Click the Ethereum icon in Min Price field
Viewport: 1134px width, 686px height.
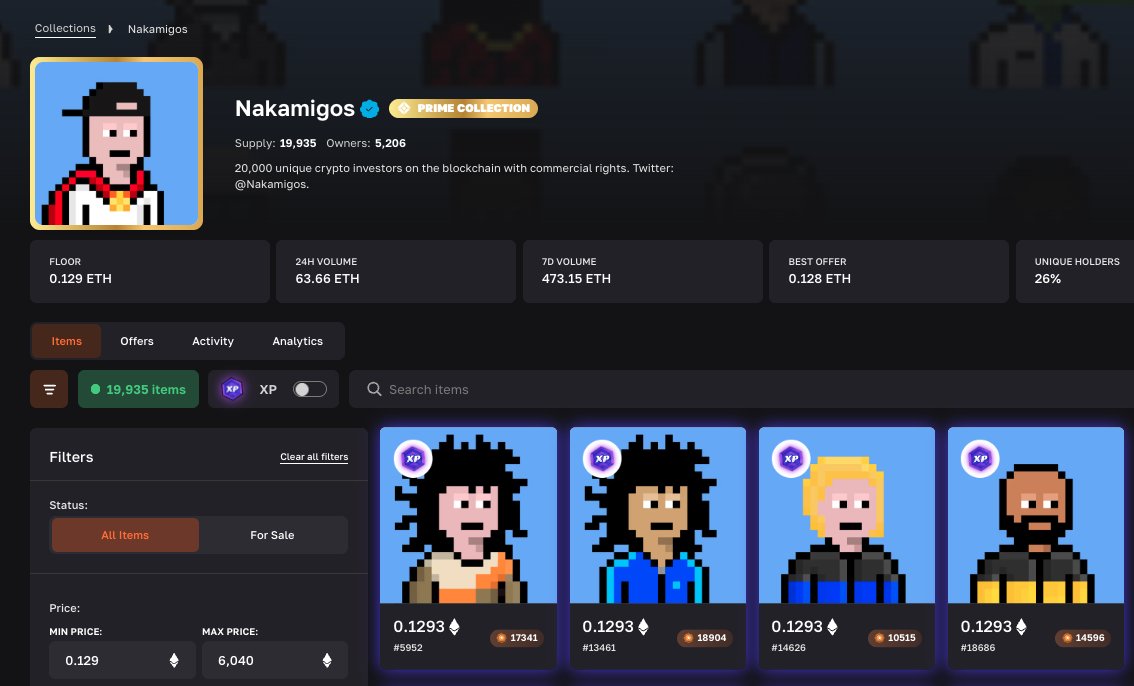(x=174, y=660)
